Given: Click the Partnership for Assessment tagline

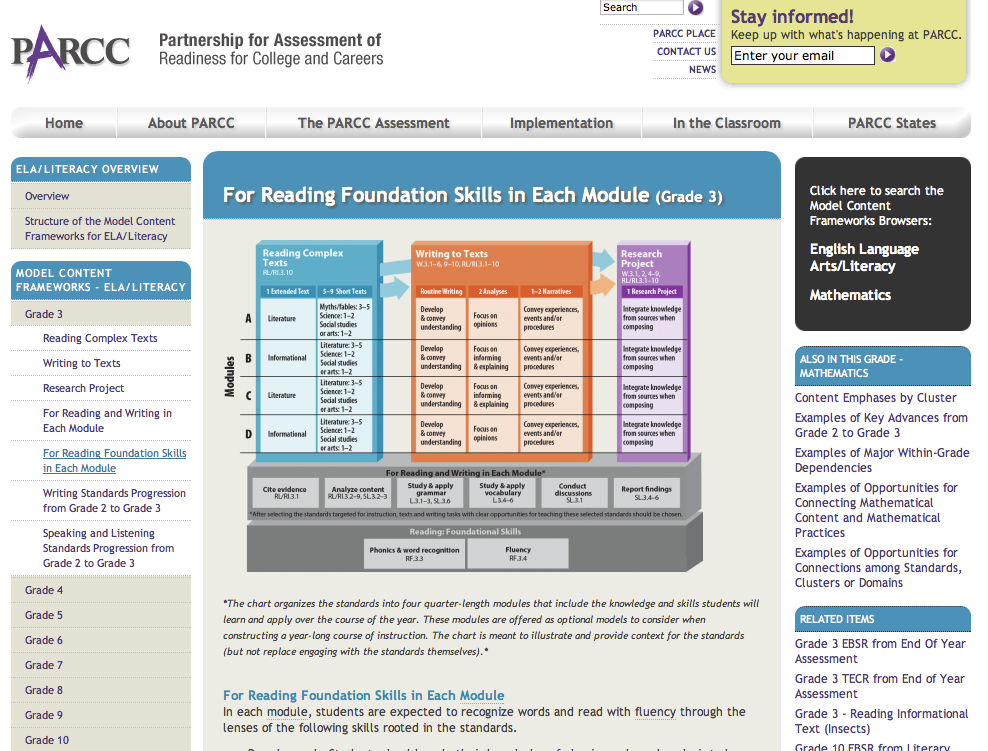Looking at the screenshot, I should pos(271,49).
